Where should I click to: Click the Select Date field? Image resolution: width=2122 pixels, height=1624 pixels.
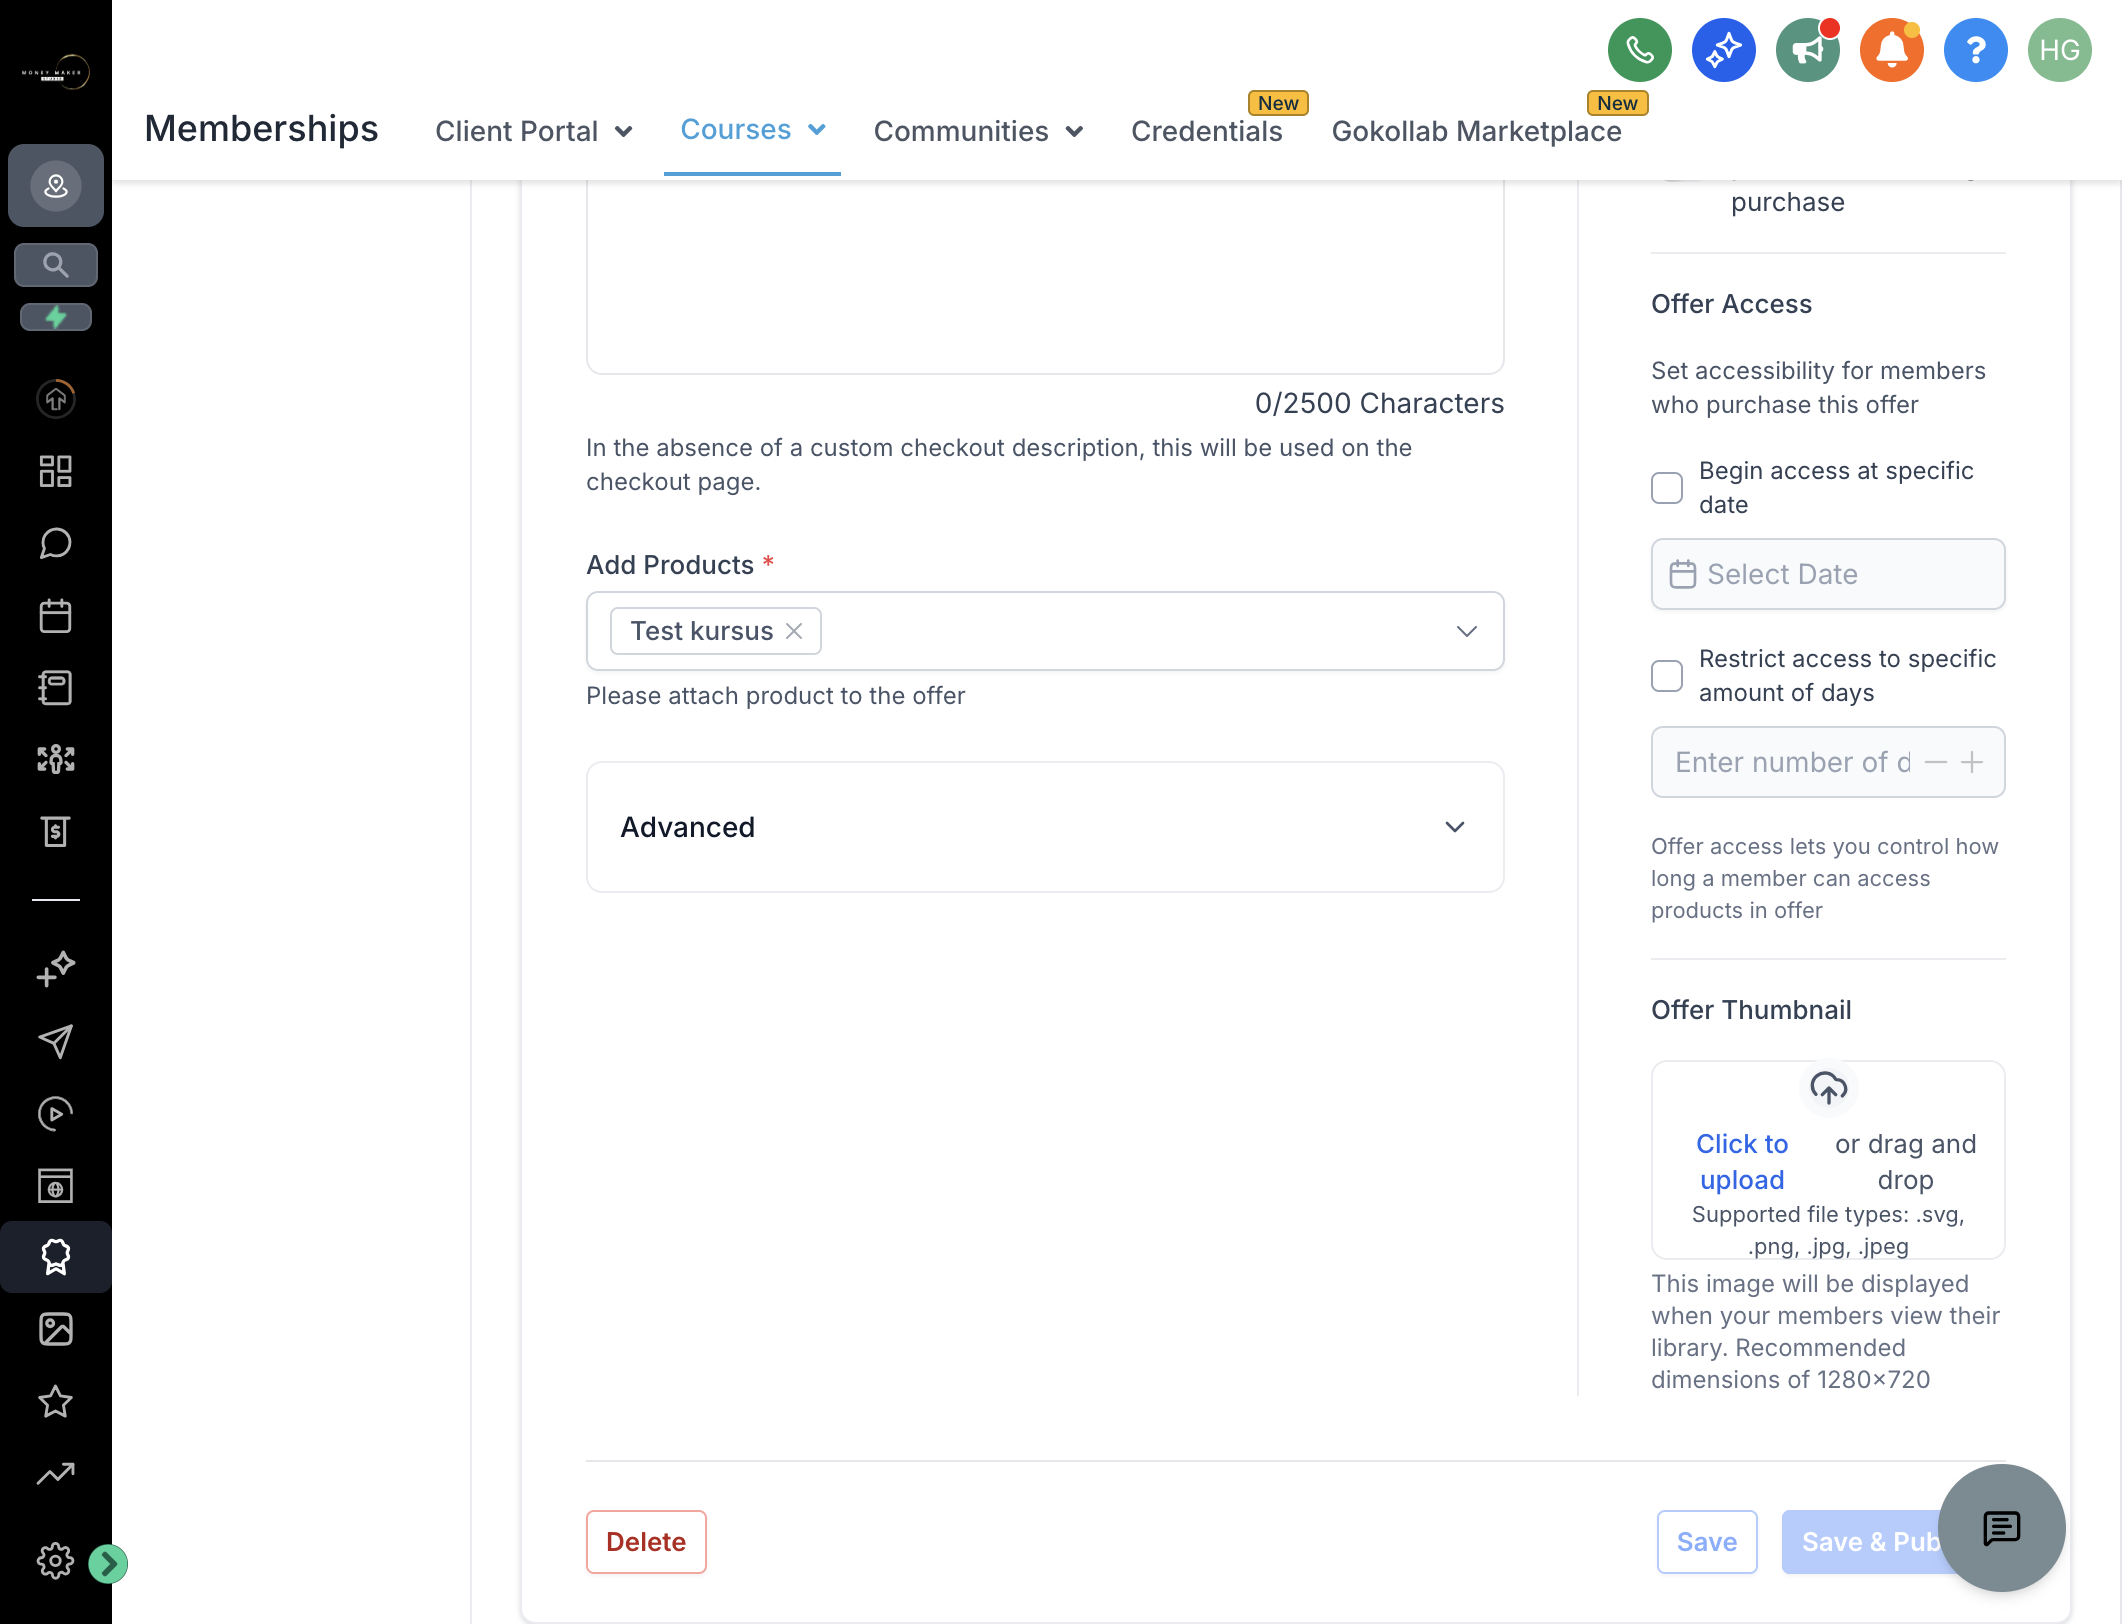[1828, 574]
